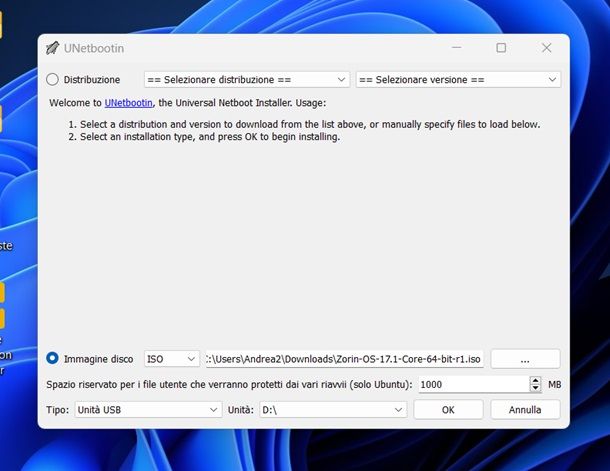Screen dimensions: 610x471
Task: Open the Selezionare versione dropdown
Action: point(458,79)
